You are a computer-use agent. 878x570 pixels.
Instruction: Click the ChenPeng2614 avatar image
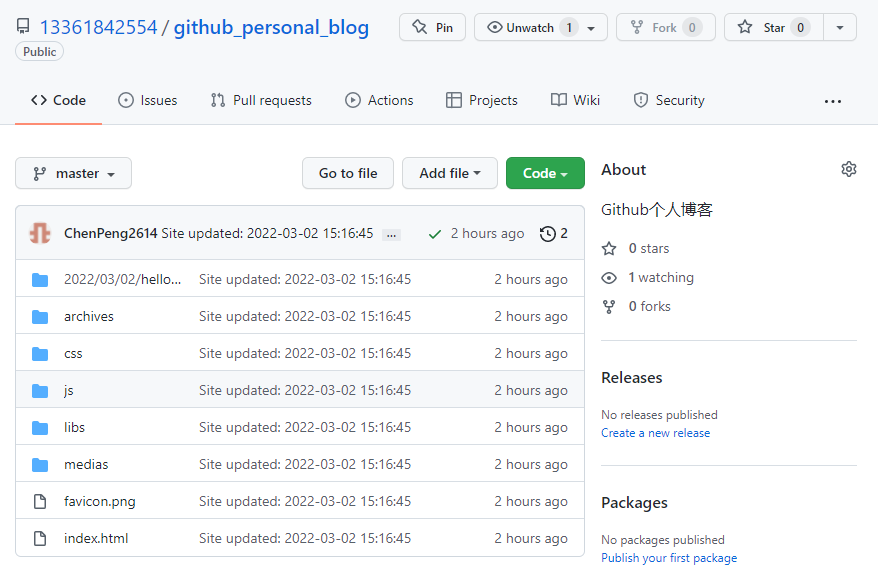coord(40,233)
